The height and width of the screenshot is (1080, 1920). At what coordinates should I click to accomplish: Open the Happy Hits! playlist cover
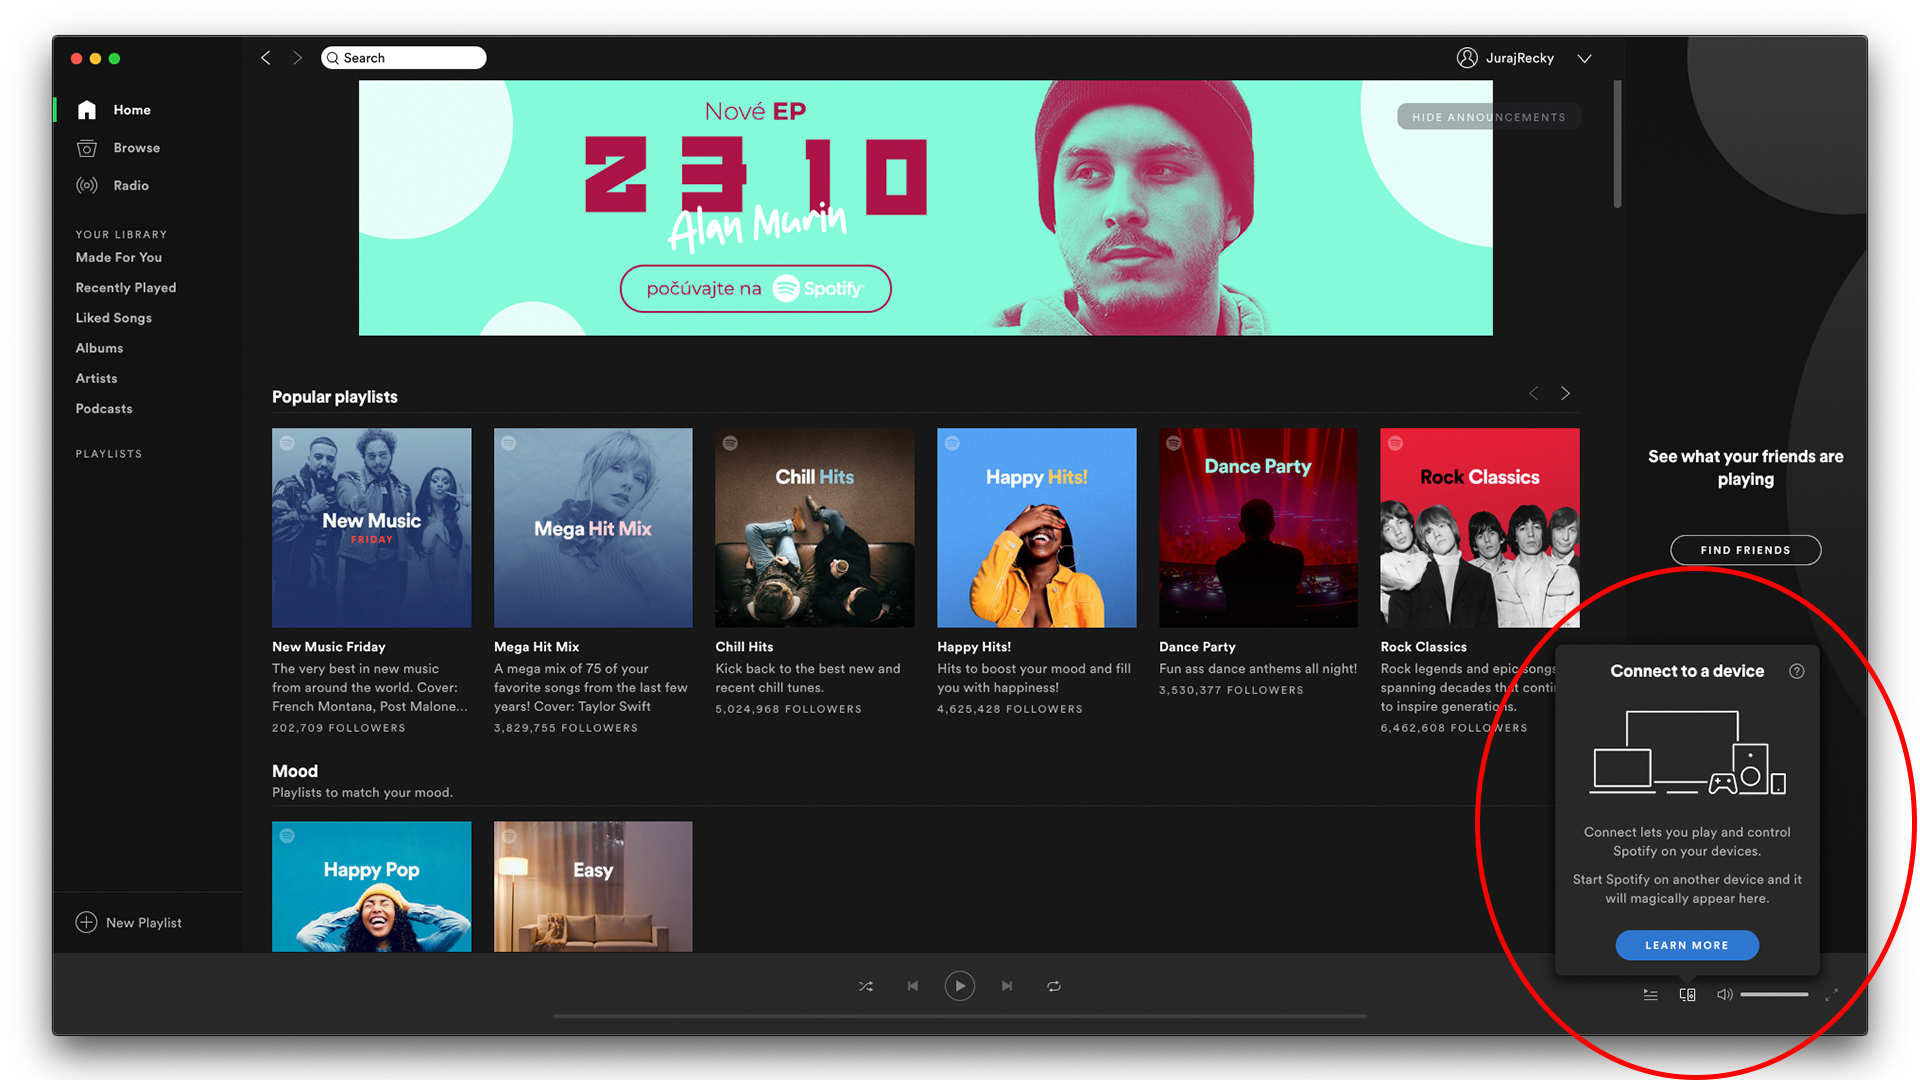[x=1037, y=528]
